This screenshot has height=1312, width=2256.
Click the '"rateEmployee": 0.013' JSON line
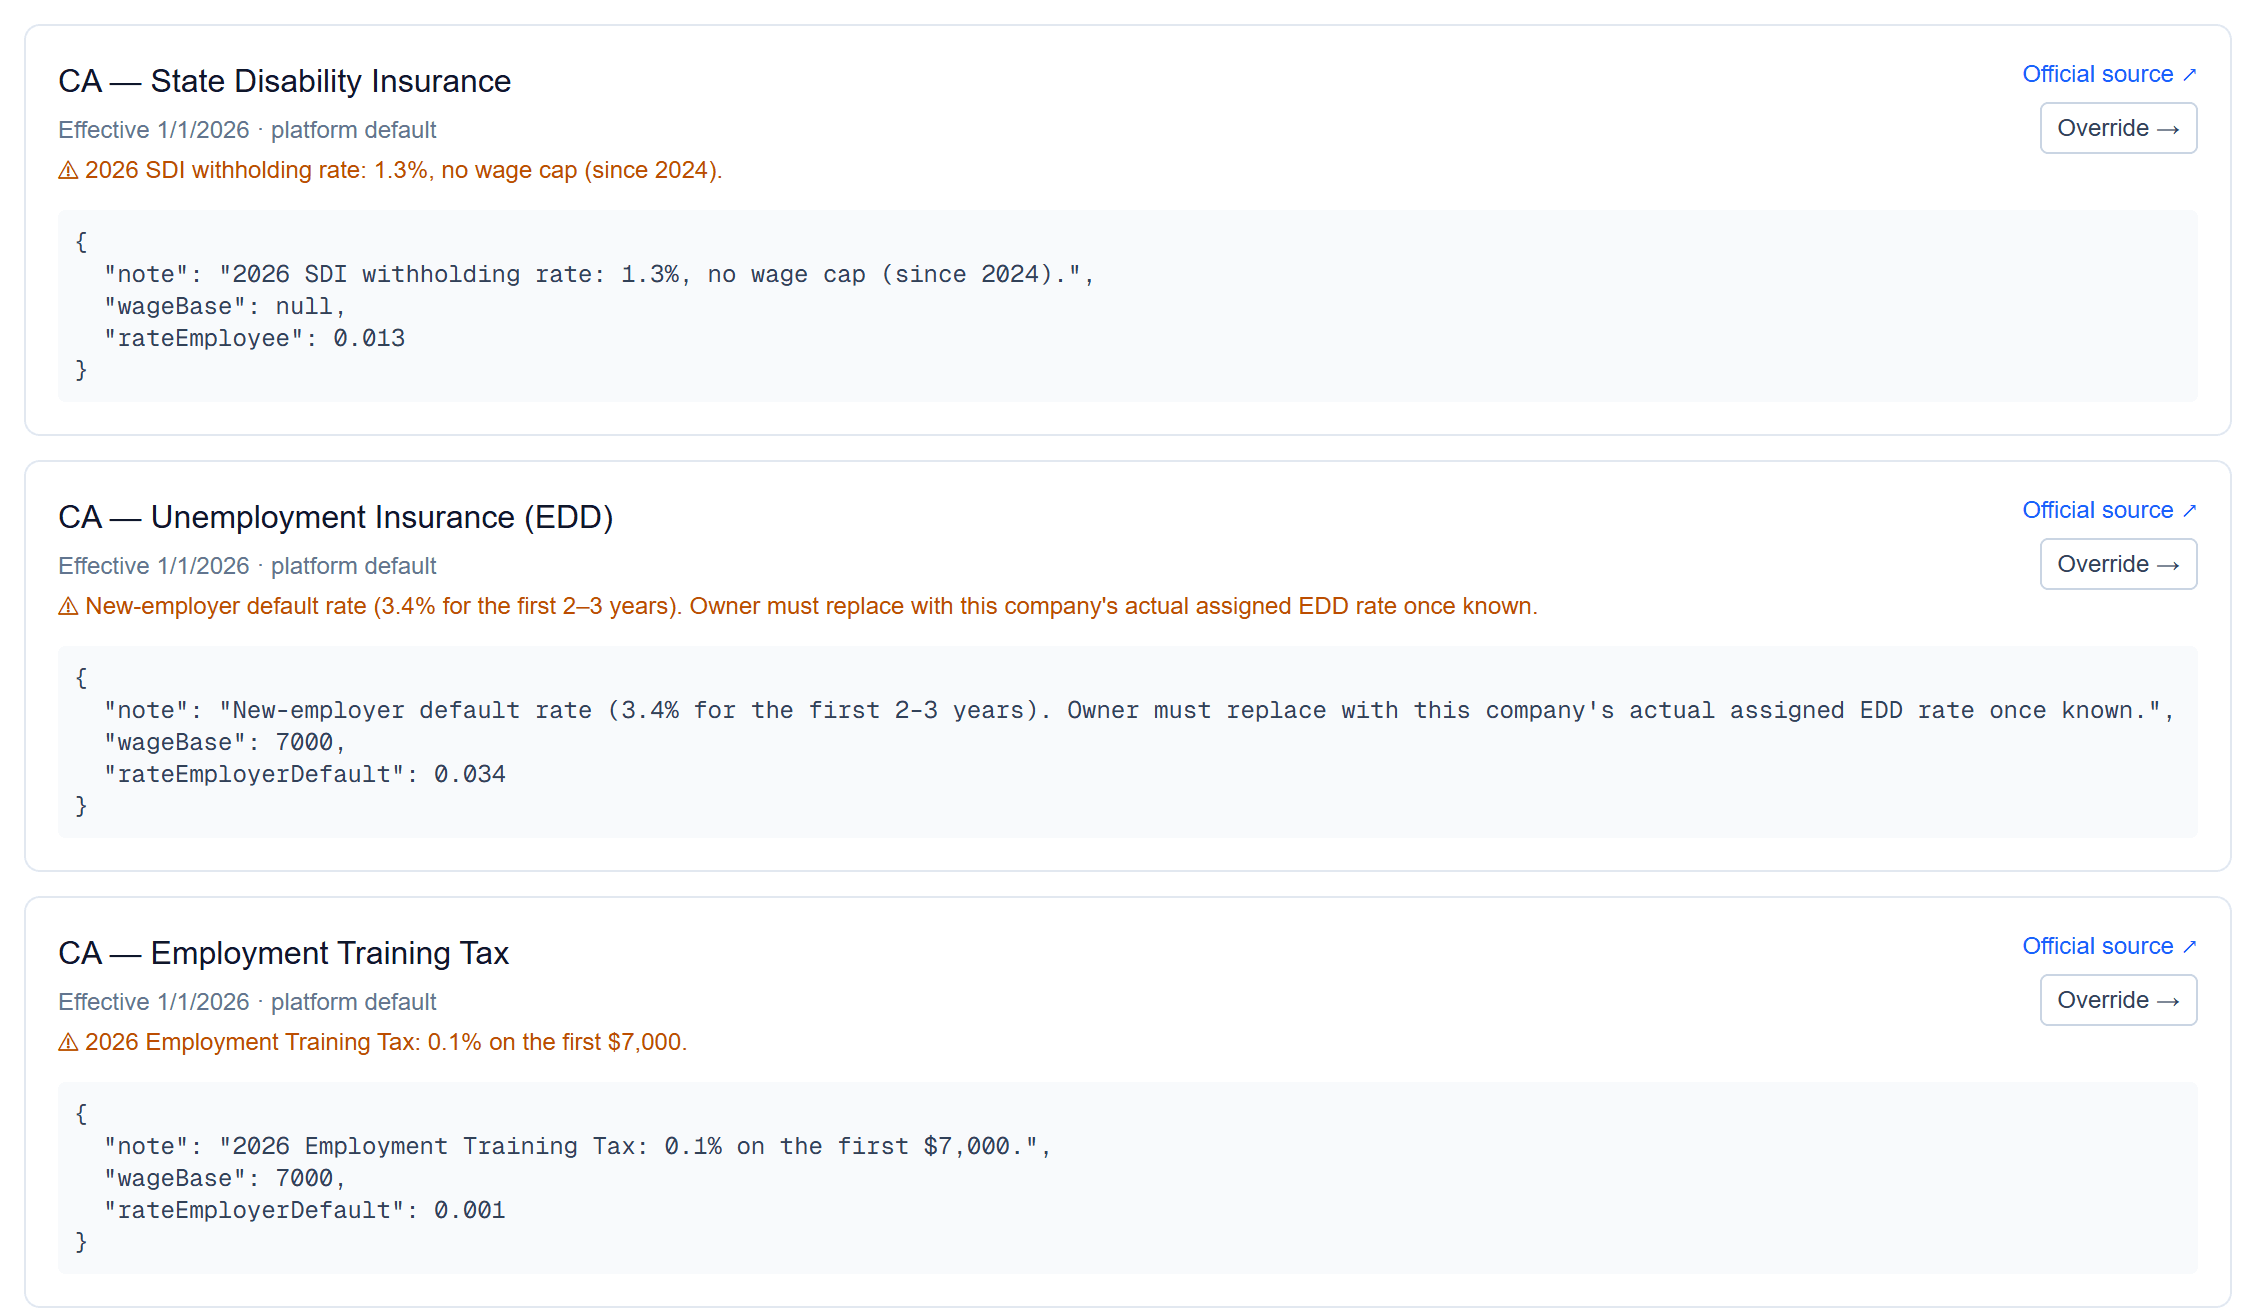(x=254, y=338)
